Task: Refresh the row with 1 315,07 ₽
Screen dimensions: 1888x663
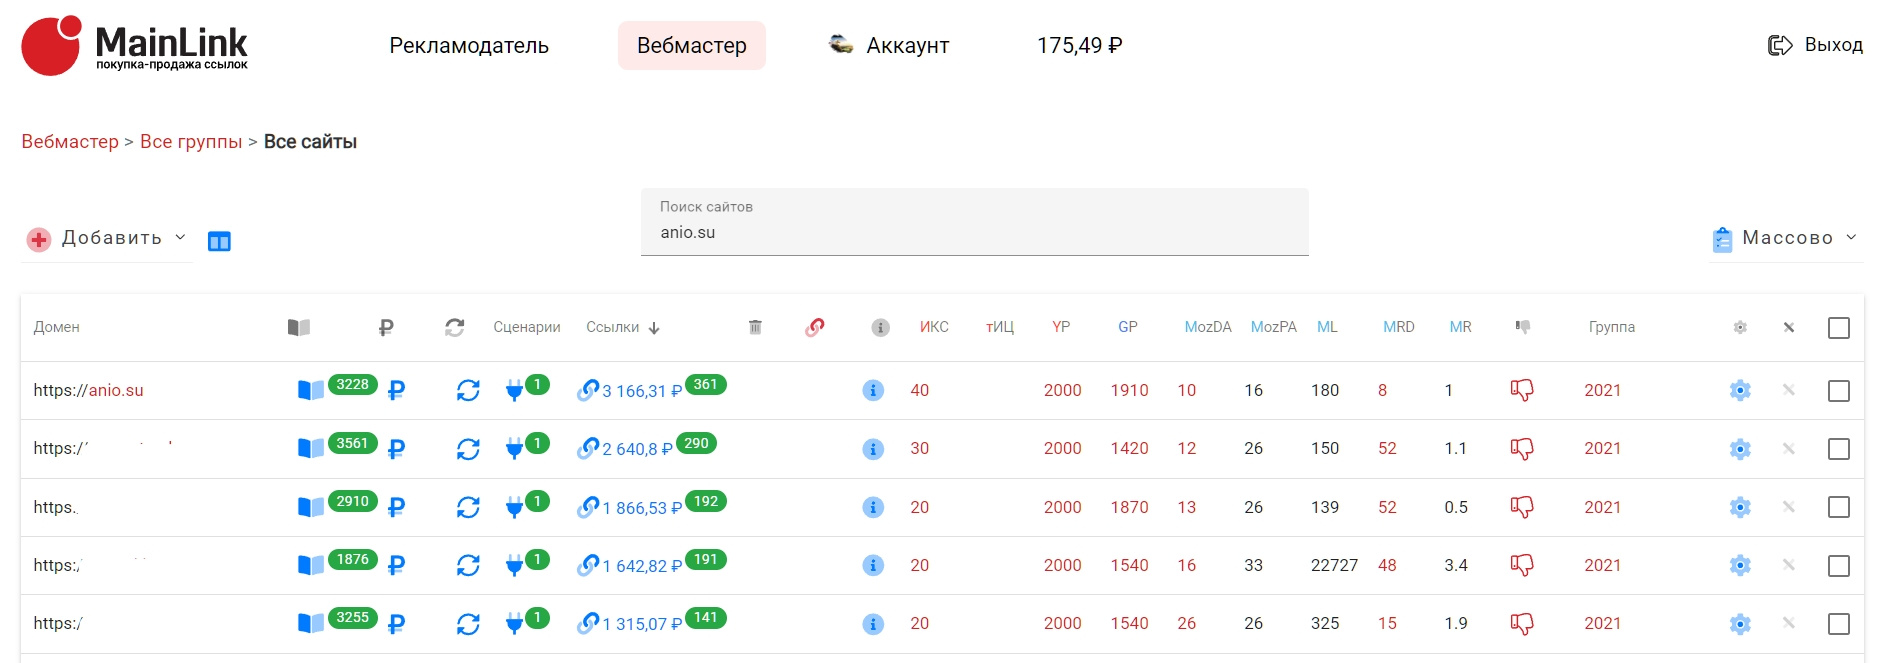Action: tap(468, 624)
